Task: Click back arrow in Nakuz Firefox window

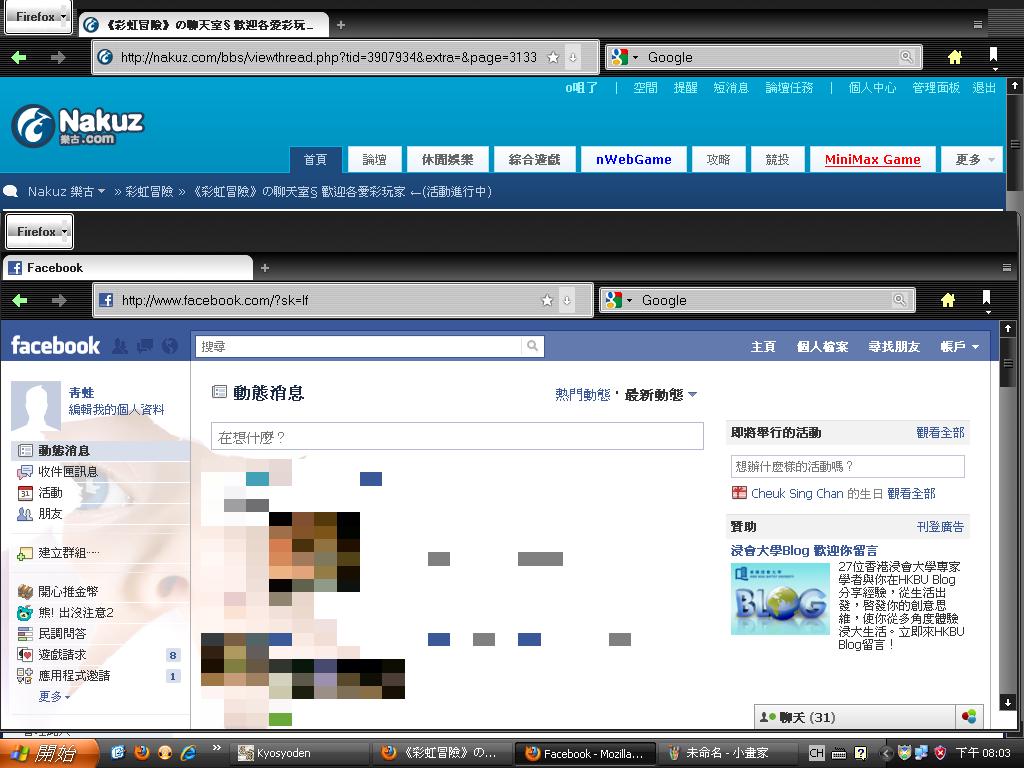Action: 19,57
